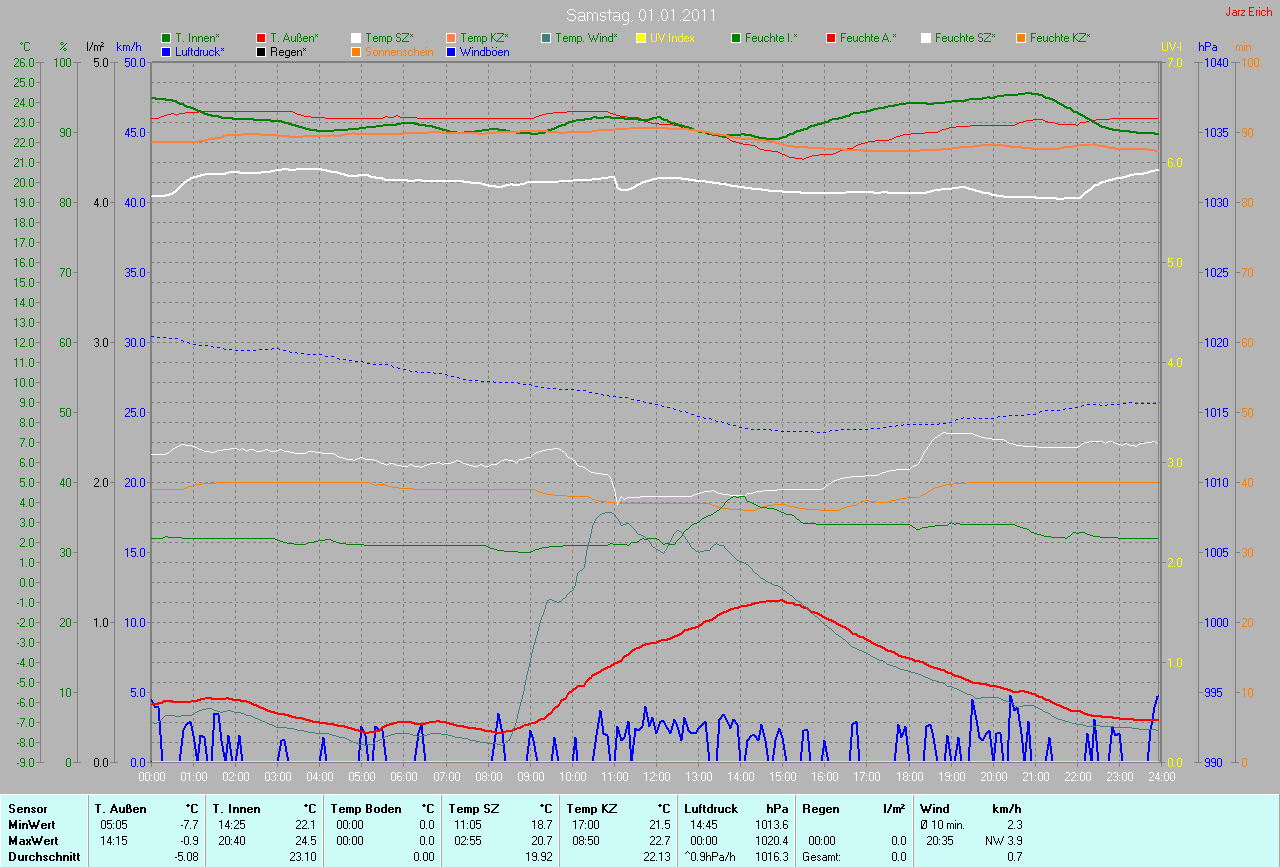Screen dimensions: 1280x867
Task: Select the T. Außen column header in table
Action: click(x=120, y=808)
